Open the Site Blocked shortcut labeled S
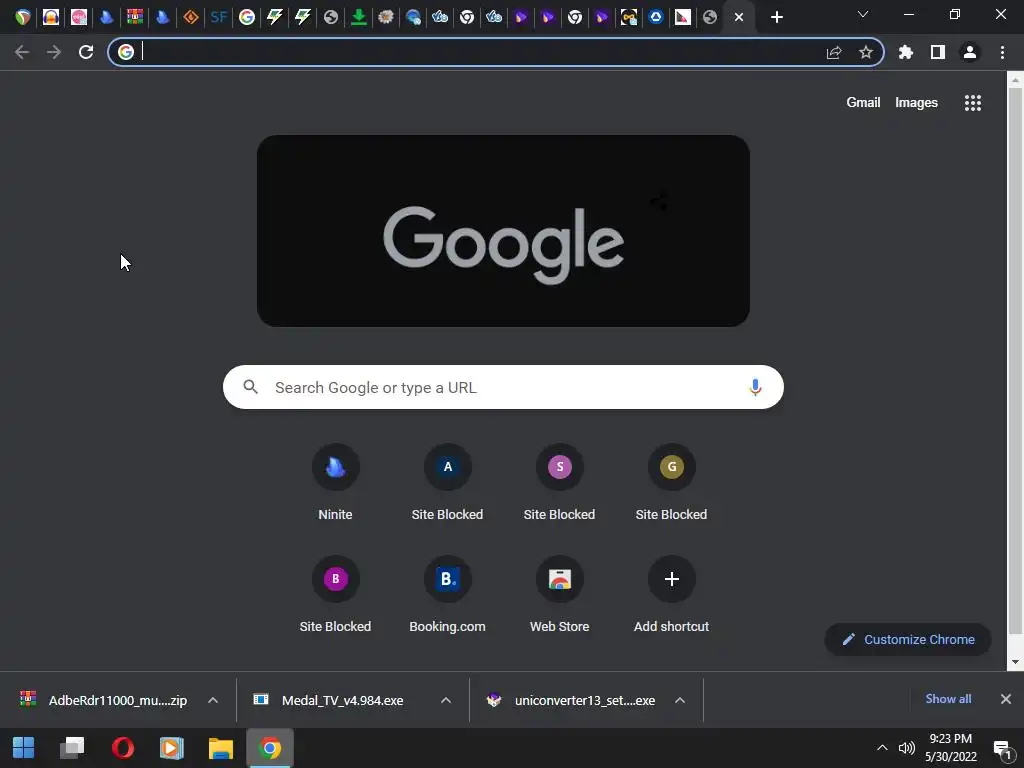1024x768 pixels. tap(560, 483)
